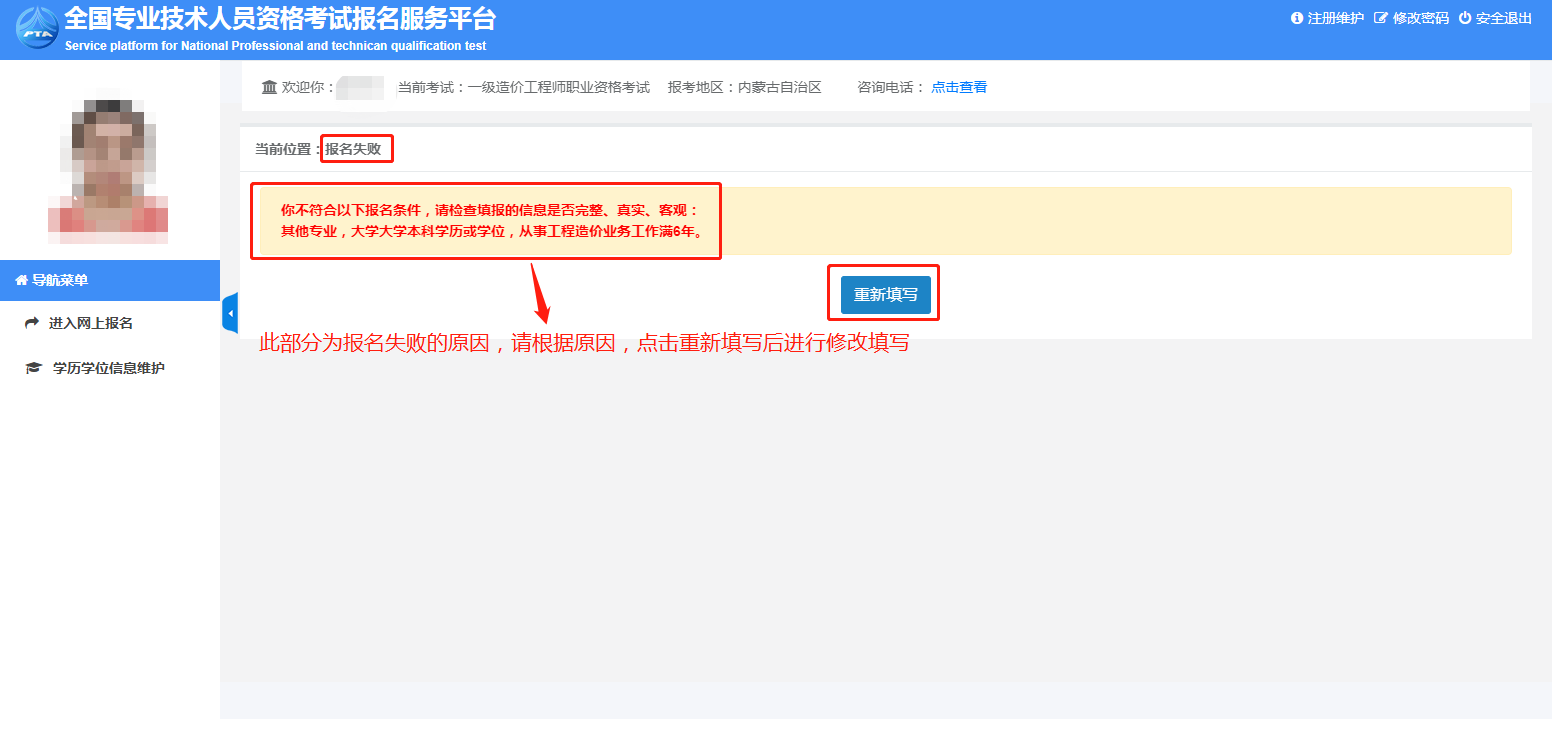Select 学历学位信息维护 in navigation menu
Screen dimensions: 1552x729
(x=108, y=368)
